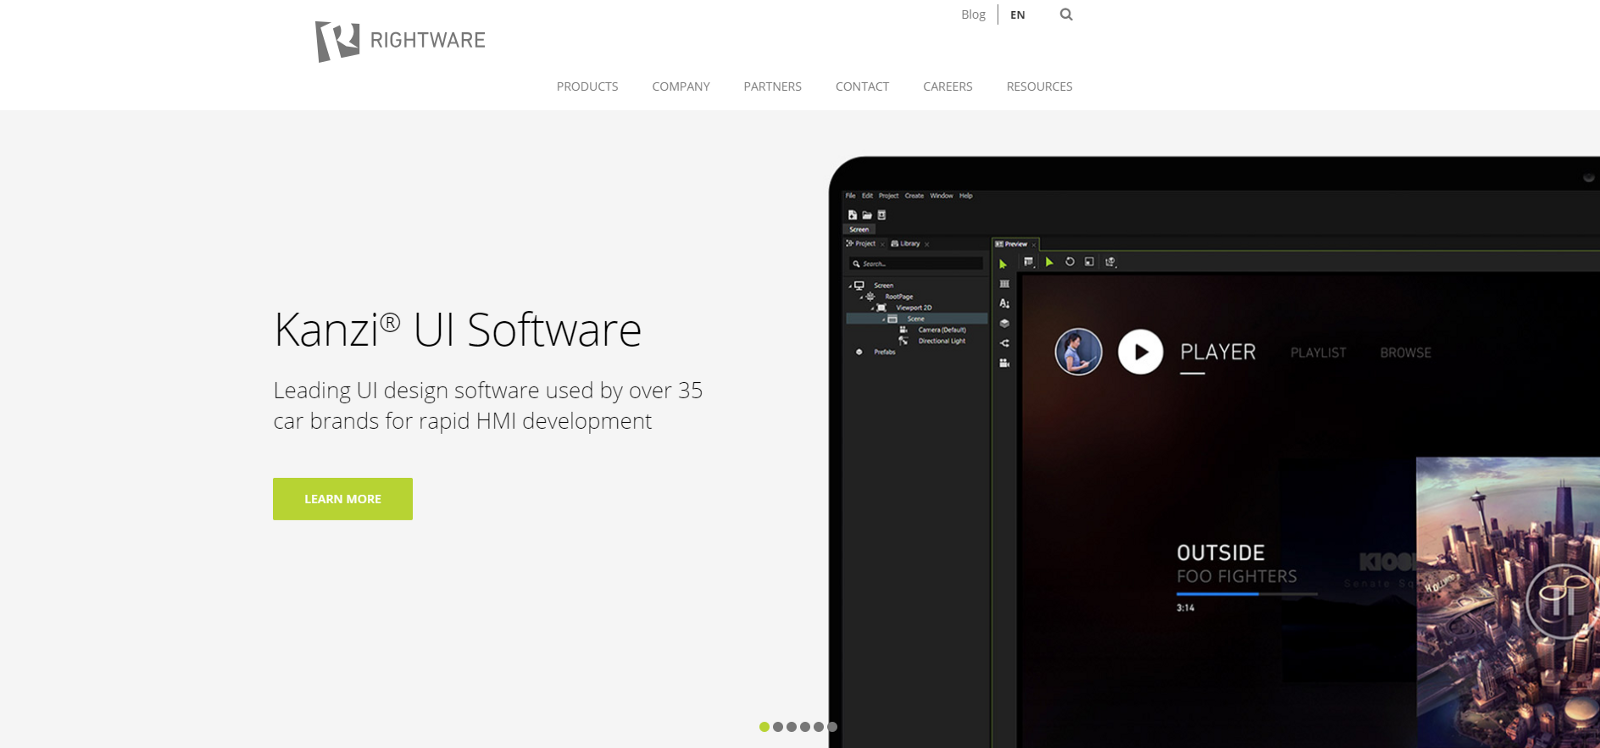Select the second carousel dot
Viewport: 1600px width, 748px height.
coord(778,727)
